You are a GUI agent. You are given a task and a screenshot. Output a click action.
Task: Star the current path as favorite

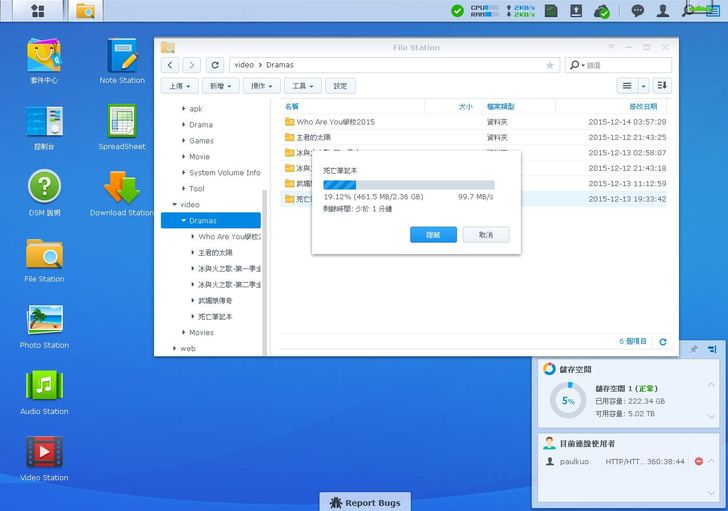click(x=549, y=65)
